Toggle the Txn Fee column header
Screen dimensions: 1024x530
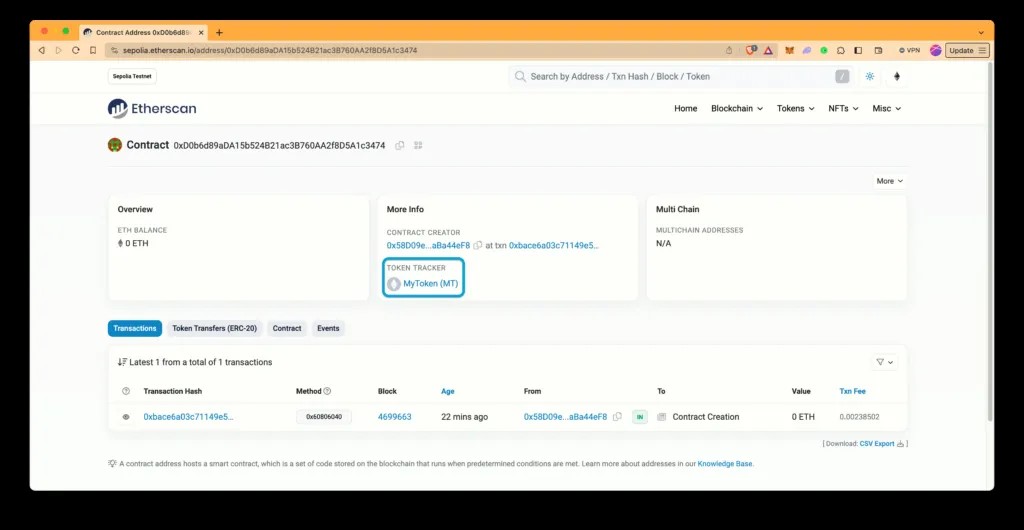coord(852,391)
